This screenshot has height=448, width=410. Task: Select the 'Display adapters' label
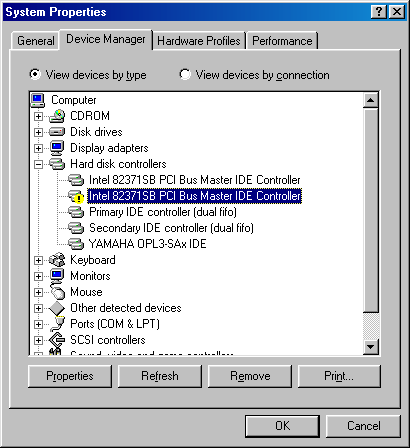109,148
